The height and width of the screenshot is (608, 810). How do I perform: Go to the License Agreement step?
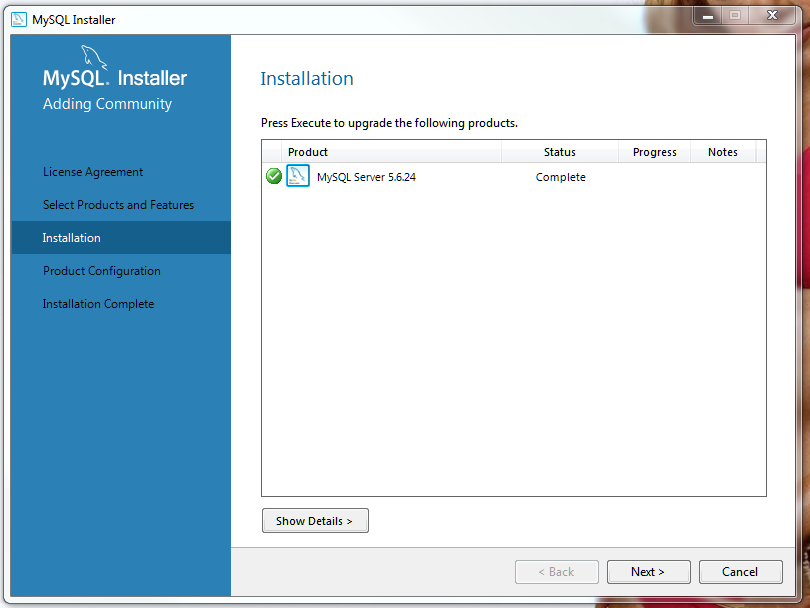click(x=93, y=172)
